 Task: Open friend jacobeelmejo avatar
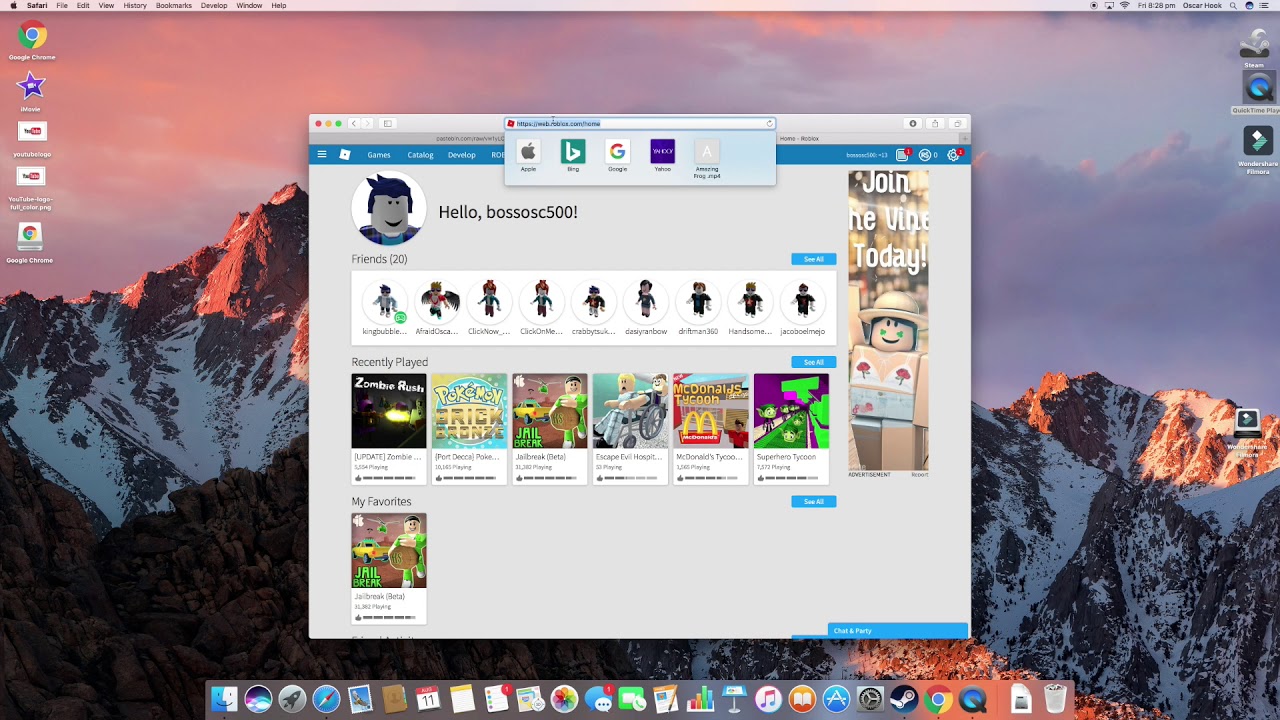tap(803, 301)
